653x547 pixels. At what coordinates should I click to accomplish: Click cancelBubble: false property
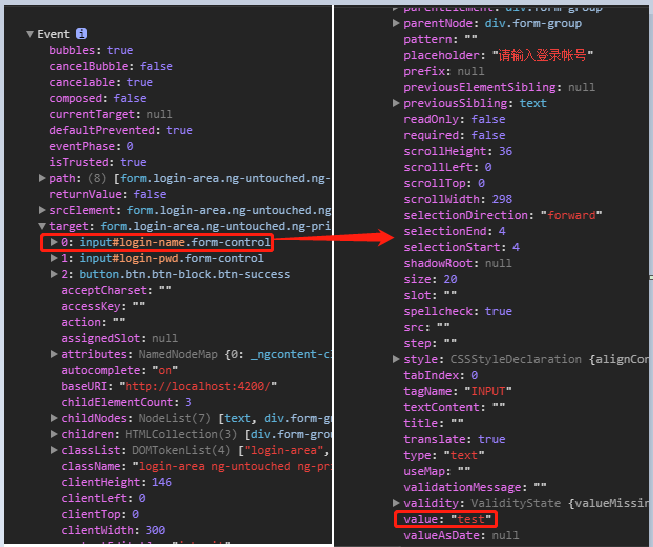(111, 66)
